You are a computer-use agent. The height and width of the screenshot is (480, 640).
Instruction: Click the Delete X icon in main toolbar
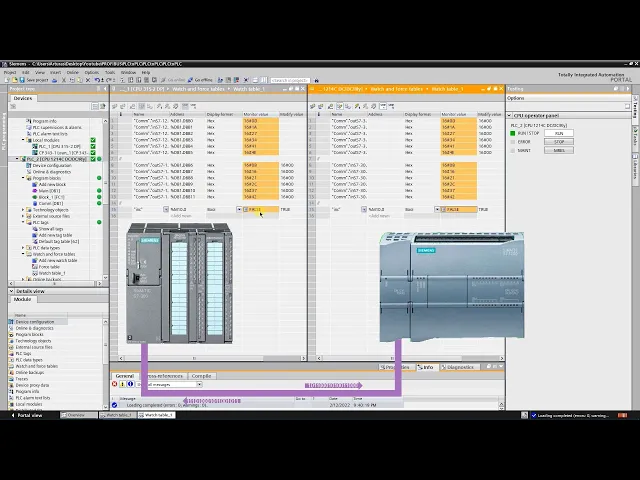pyautogui.click(x=88, y=80)
